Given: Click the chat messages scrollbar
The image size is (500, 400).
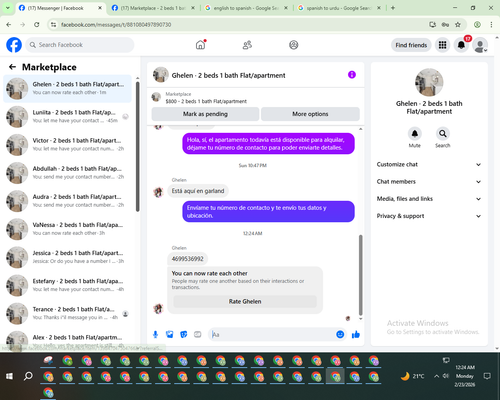Looking at the screenshot, I should click(360, 275).
